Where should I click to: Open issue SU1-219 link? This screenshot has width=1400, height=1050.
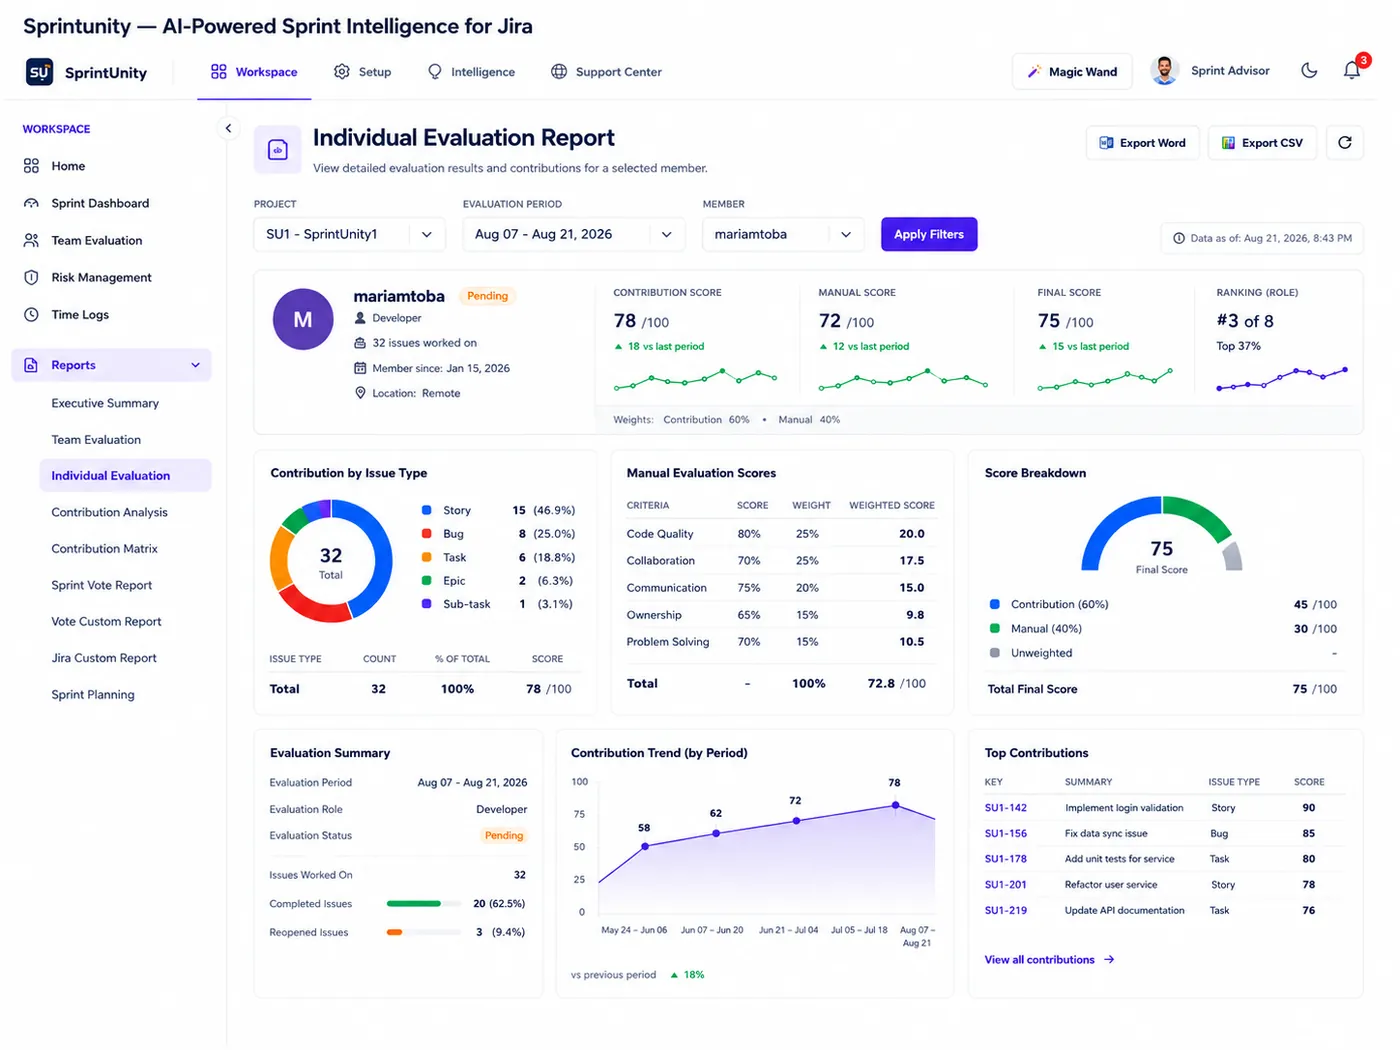(x=1006, y=911)
